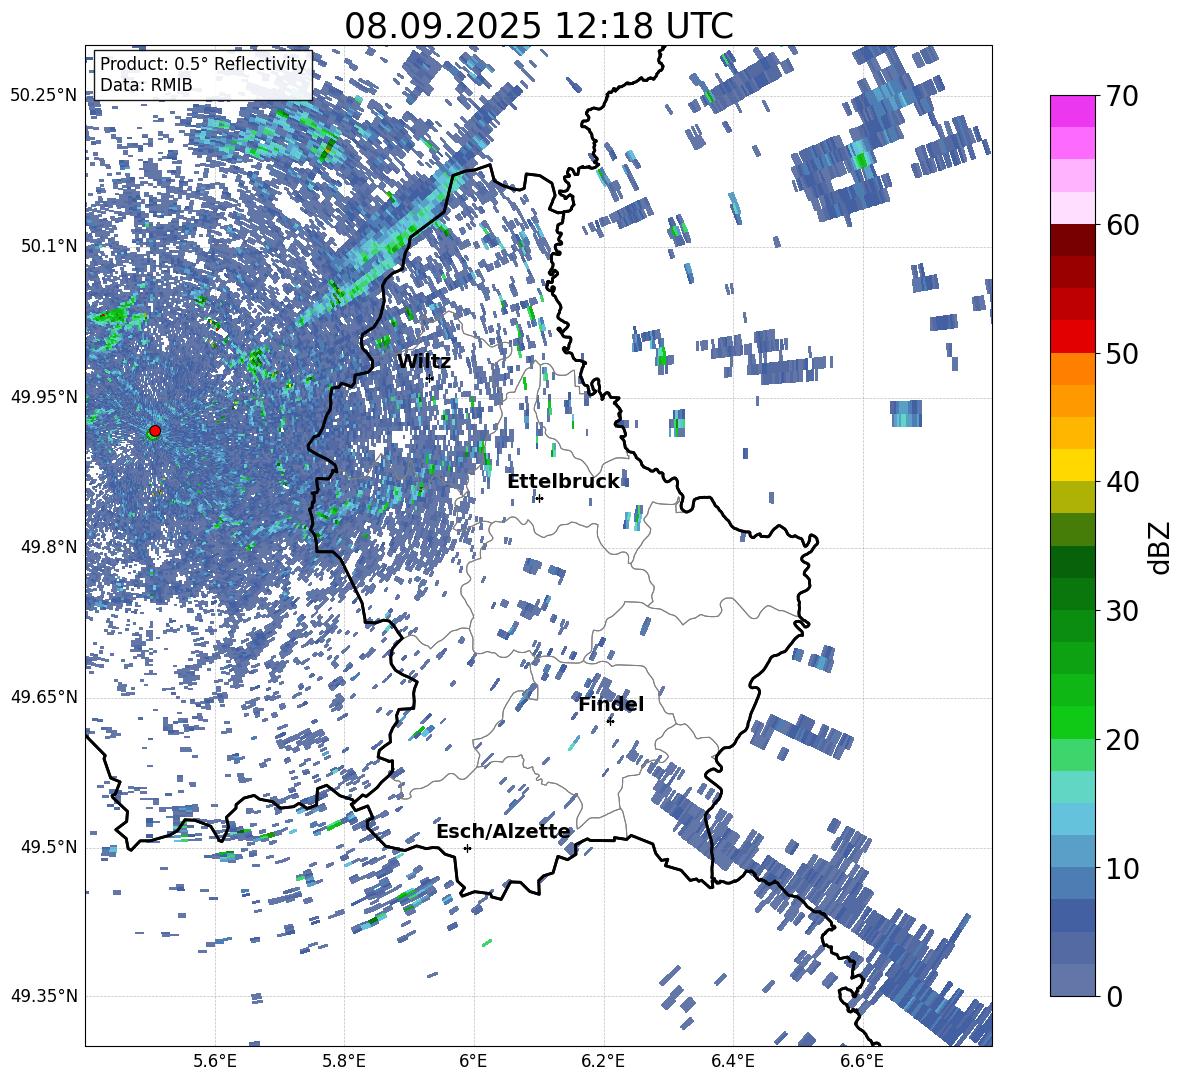
Task: Click the 49.95°N latitude label
Action: tap(45, 396)
